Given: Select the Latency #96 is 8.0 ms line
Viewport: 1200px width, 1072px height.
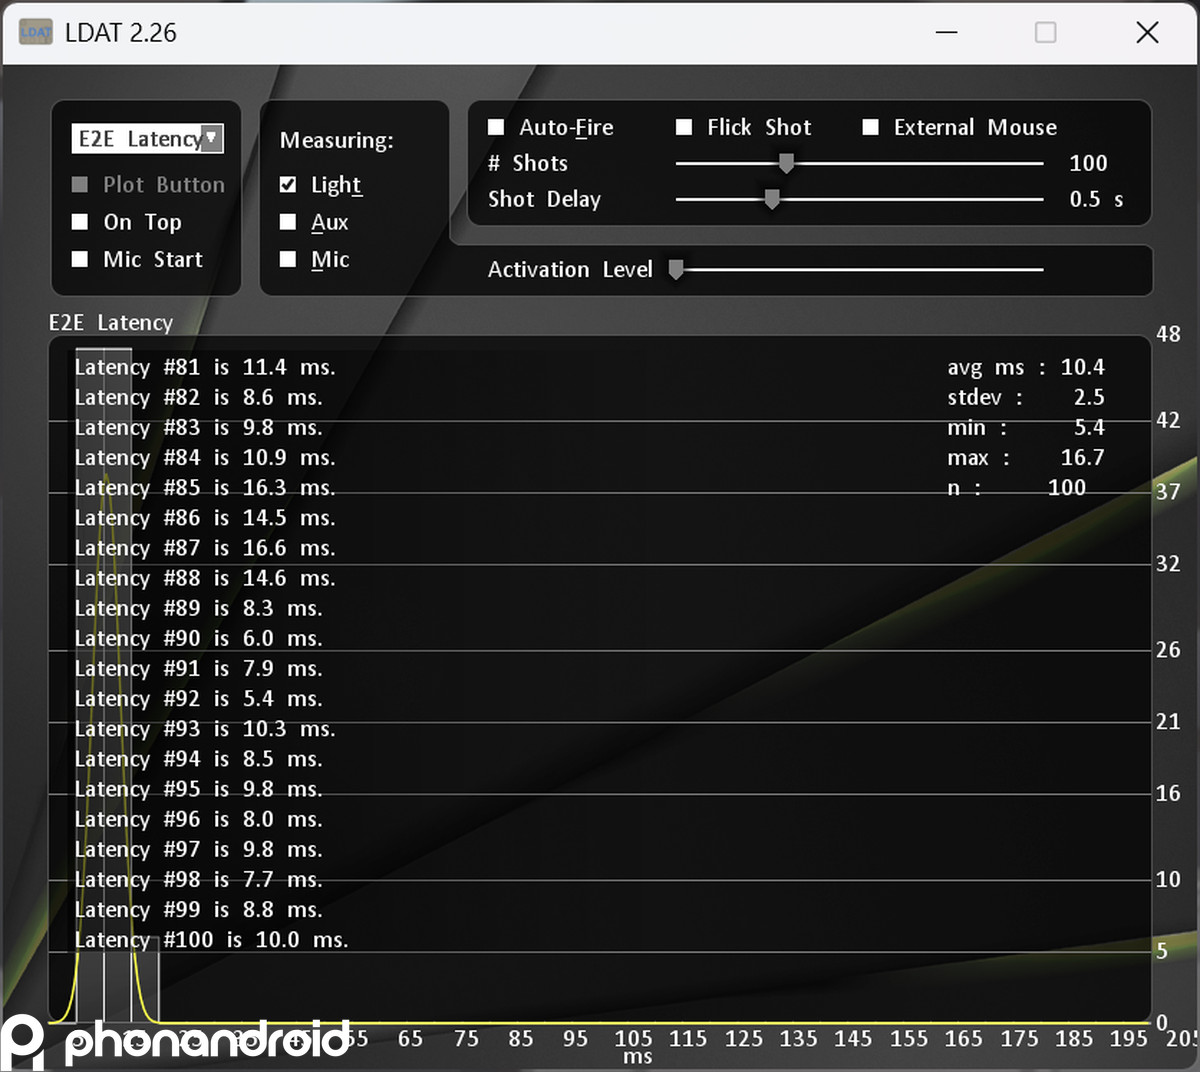Looking at the screenshot, I should pyautogui.click(x=198, y=819).
